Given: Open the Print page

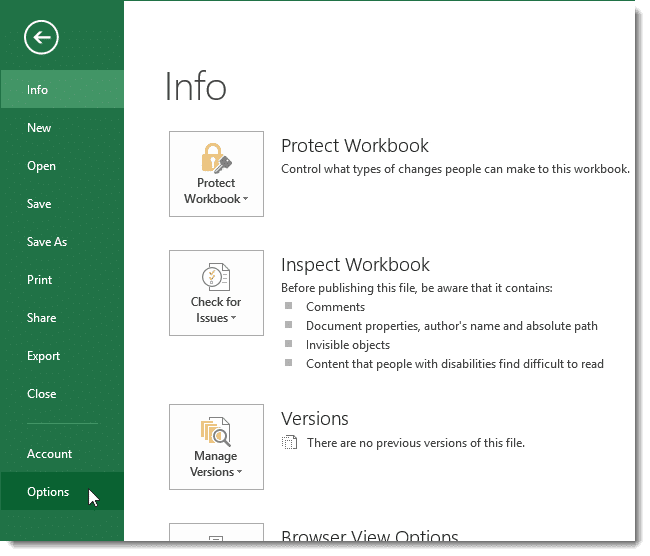Looking at the screenshot, I should click(x=40, y=280).
